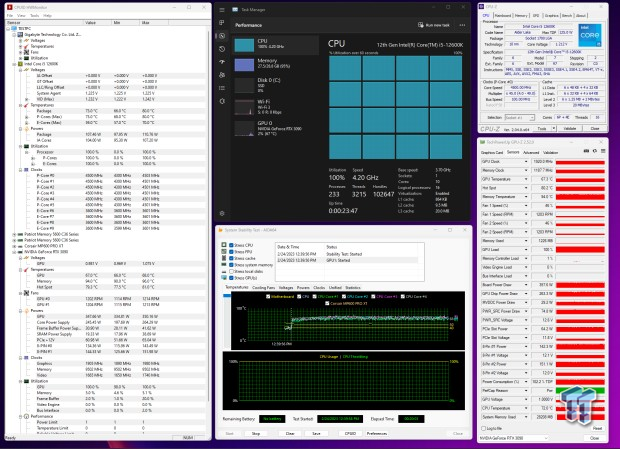Viewport: 620px width, 449px height.
Task: Switch to Graphics Card tab in GPU-Z
Action: point(492,152)
